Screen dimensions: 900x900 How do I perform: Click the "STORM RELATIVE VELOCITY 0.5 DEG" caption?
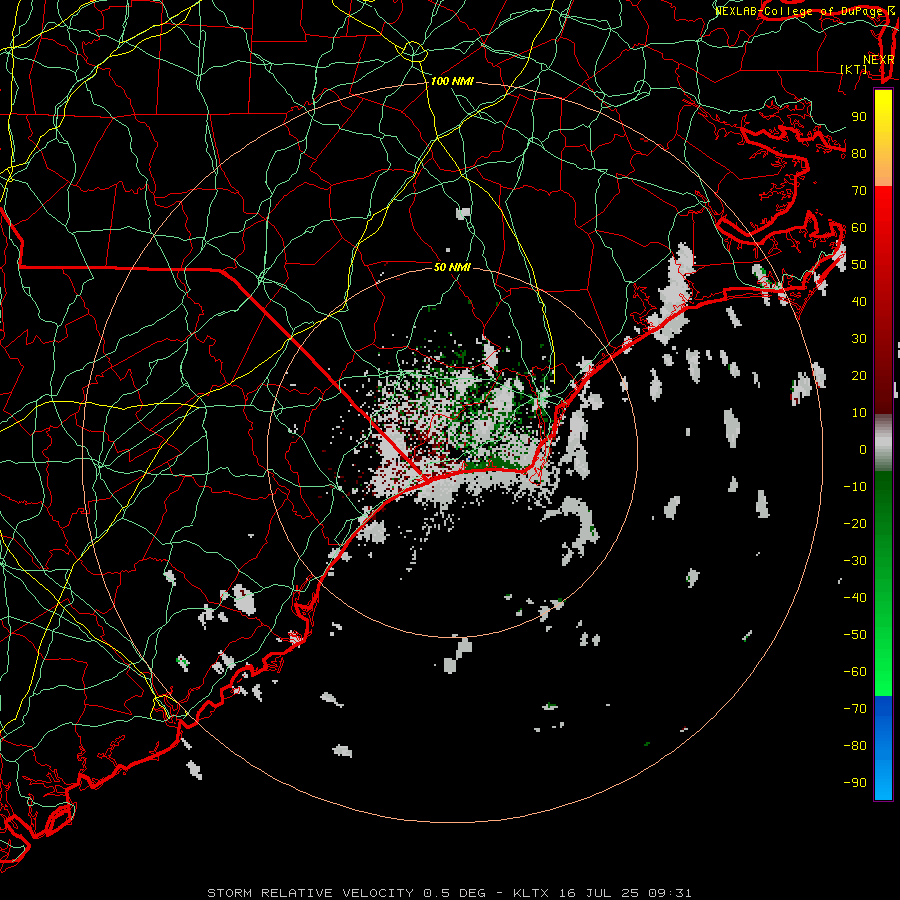pos(346,893)
